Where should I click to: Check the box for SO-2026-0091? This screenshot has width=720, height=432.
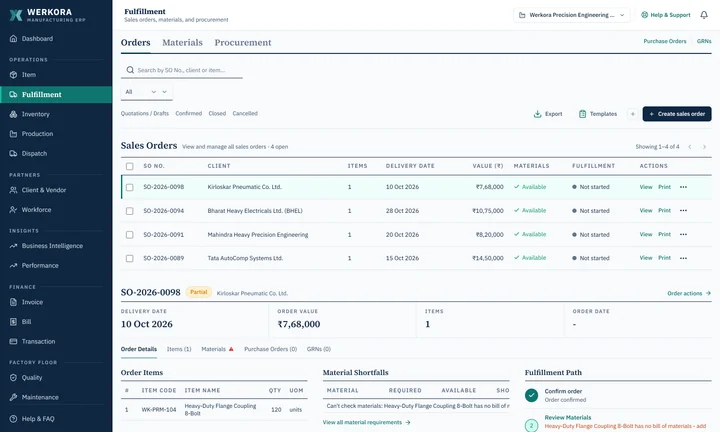[x=129, y=235]
